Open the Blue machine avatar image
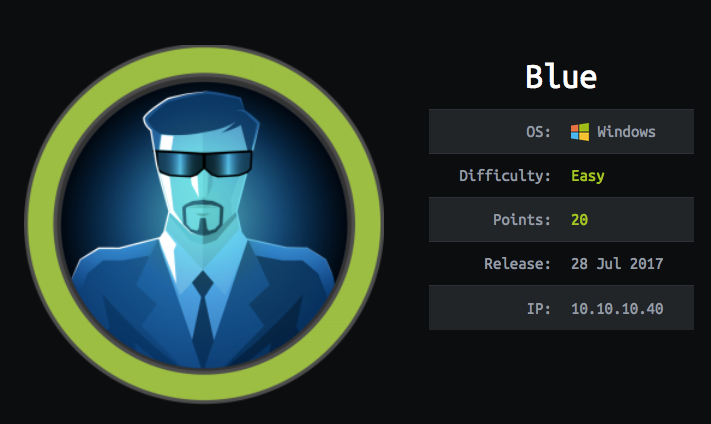Viewport: 711px width, 424px height. (x=204, y=224)
